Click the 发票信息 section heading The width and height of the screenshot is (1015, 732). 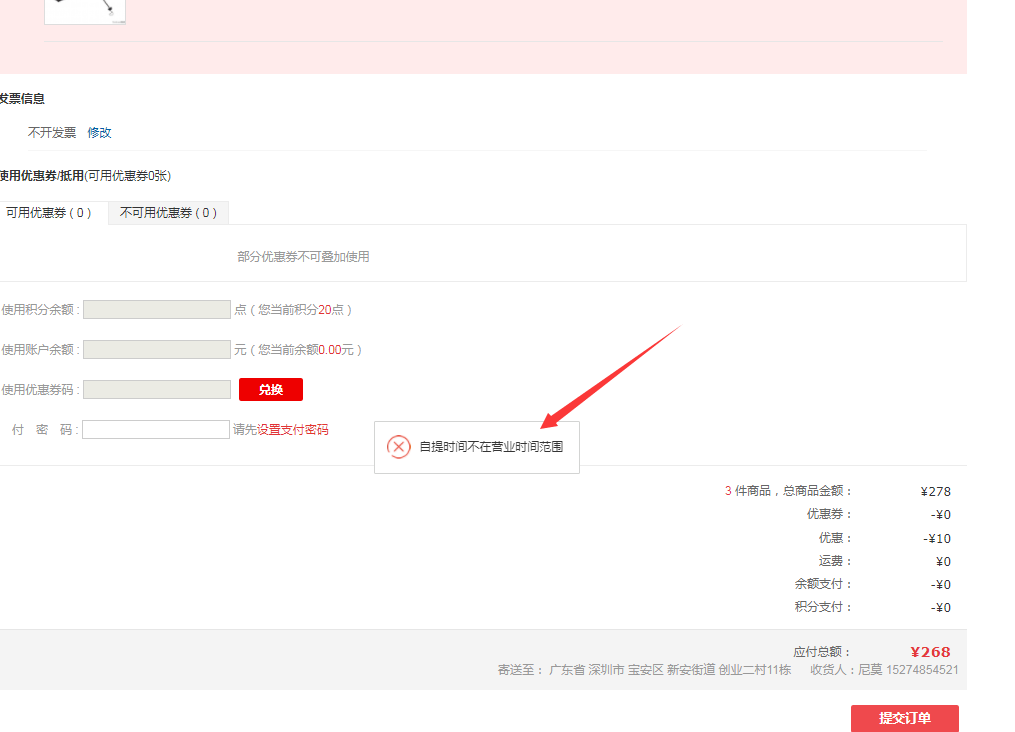coord(22,99)
